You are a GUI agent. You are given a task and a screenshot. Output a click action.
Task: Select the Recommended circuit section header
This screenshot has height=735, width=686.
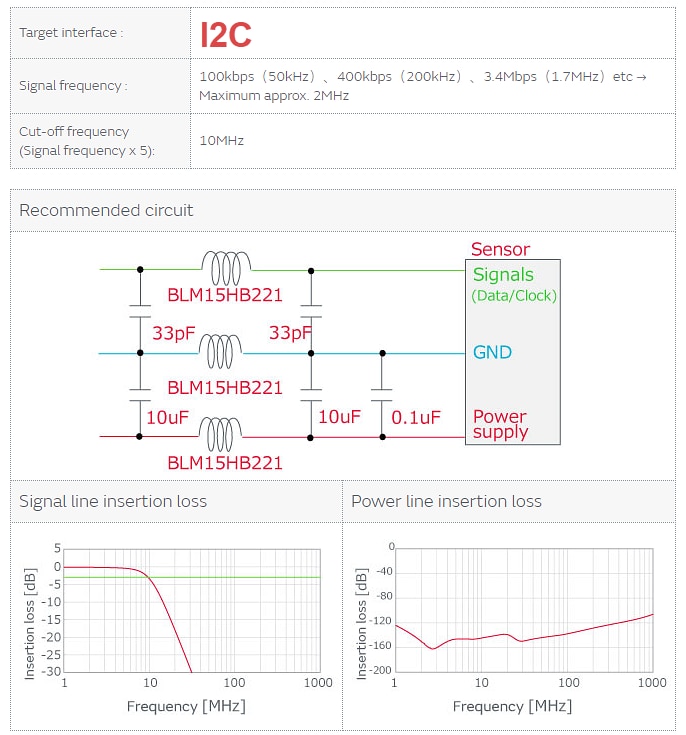coord(106,210)
